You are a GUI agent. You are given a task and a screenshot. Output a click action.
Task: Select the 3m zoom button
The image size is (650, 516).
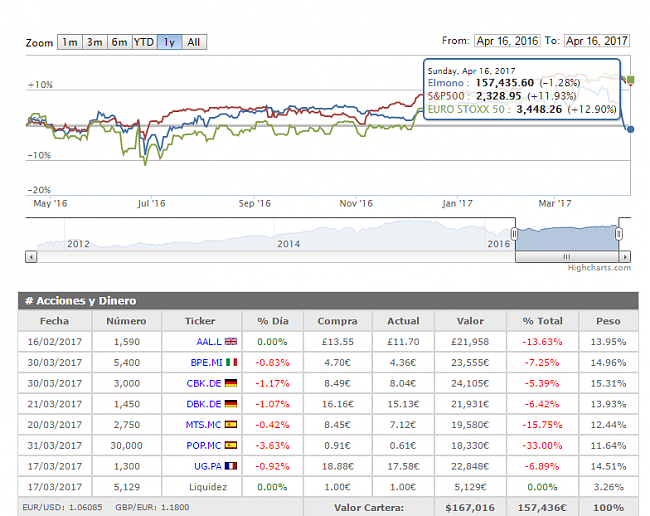[95, 42]
